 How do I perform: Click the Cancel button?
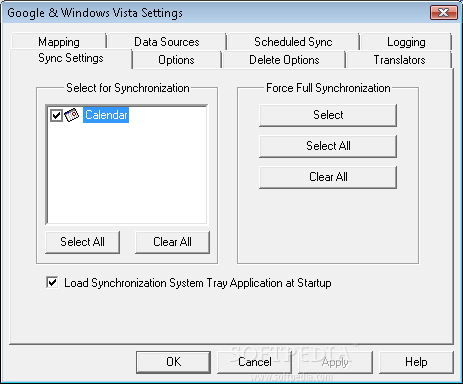[255, 362]
